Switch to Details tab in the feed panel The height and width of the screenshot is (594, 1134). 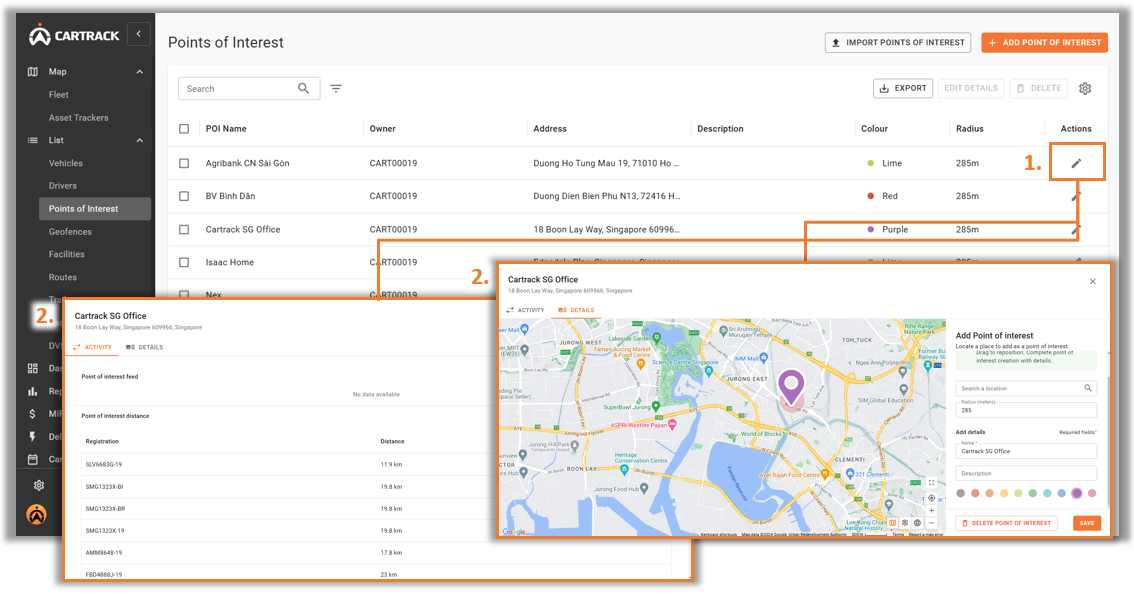[x=145, y=347]
